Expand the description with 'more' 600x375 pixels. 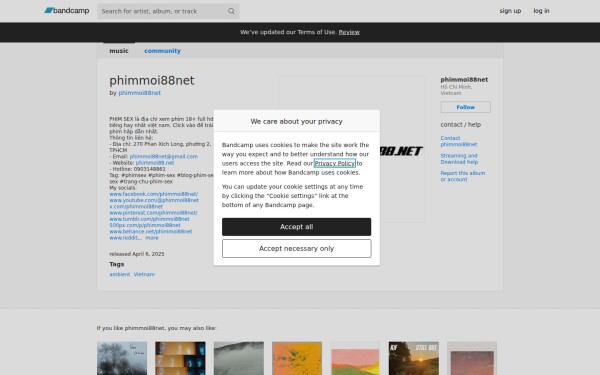pos(152,238)
